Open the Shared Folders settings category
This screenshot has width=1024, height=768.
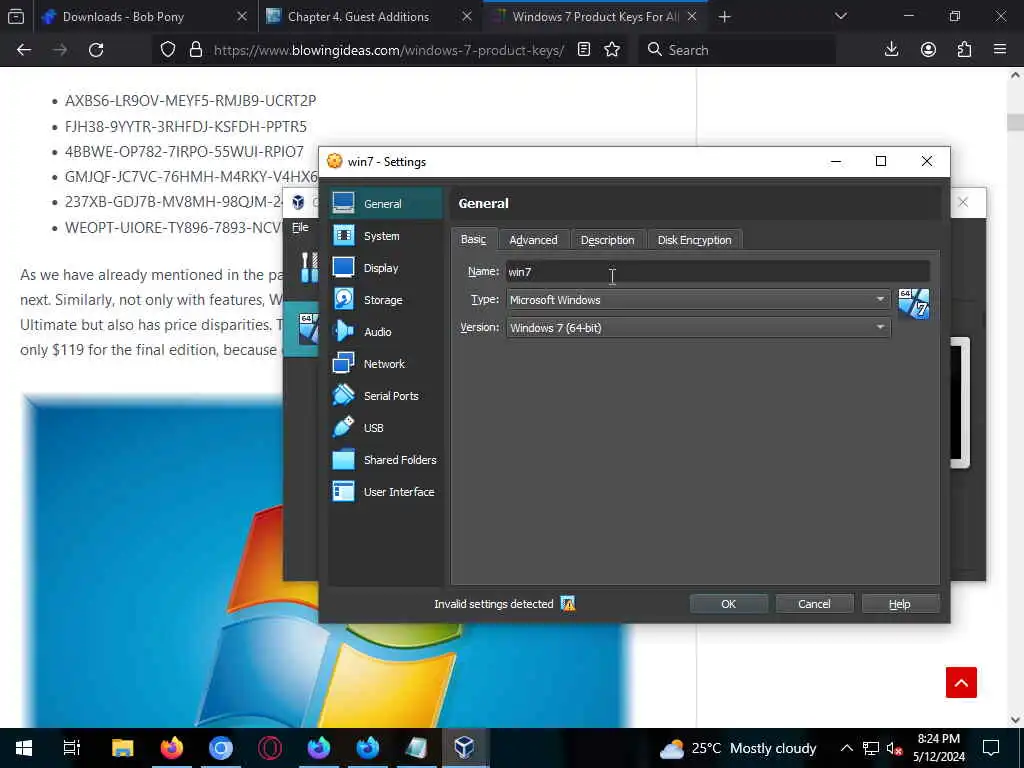point(385,459)
